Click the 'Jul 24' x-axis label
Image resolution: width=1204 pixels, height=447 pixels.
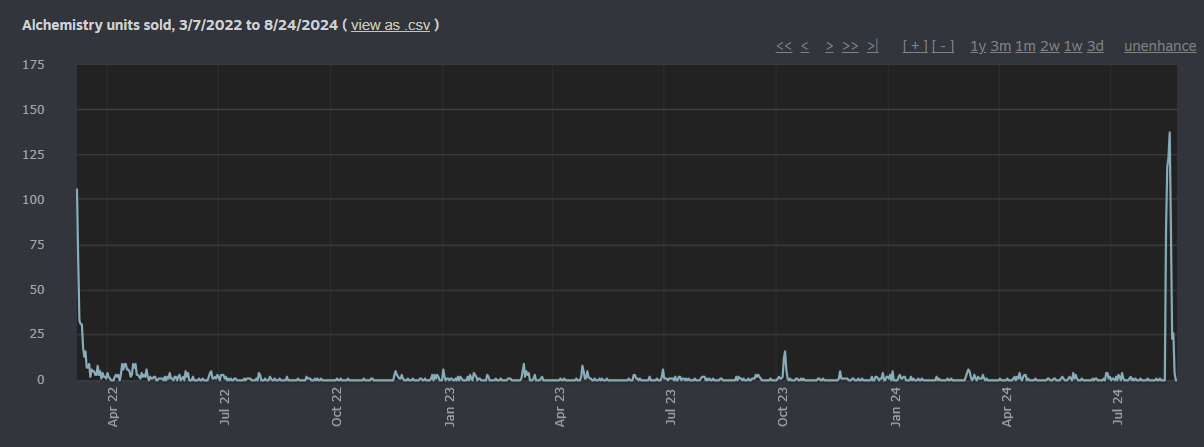coord(1118,408)
